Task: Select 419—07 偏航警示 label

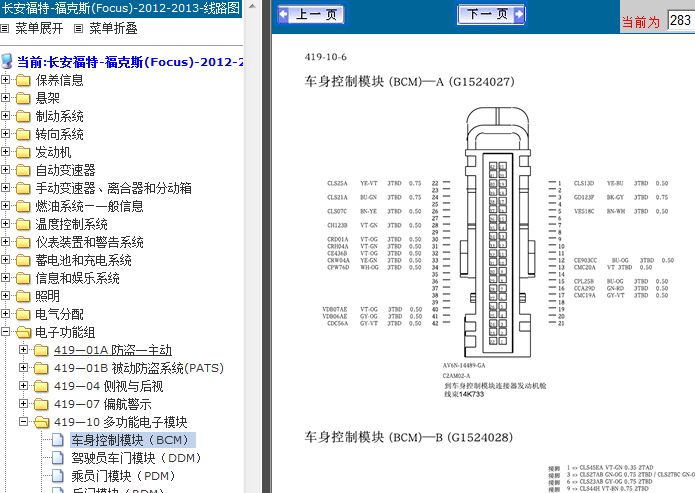Action: pyautogui.click(x=103, y=404)
